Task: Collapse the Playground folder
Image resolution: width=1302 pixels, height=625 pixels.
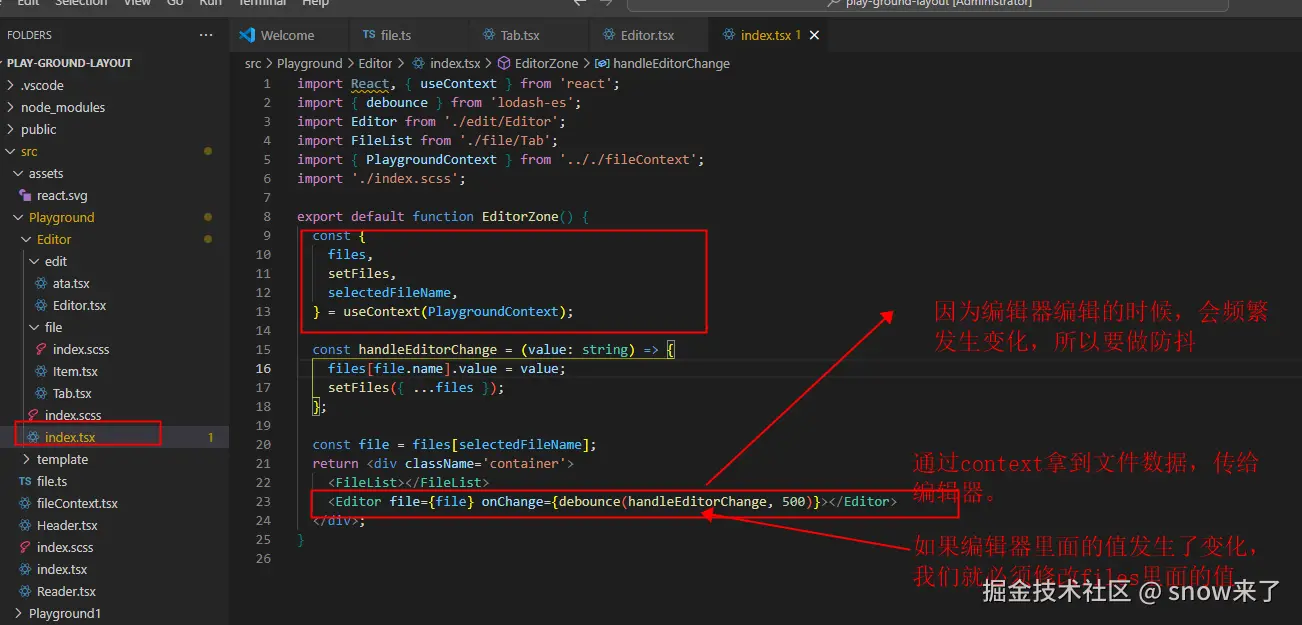Action: [61, 217]
